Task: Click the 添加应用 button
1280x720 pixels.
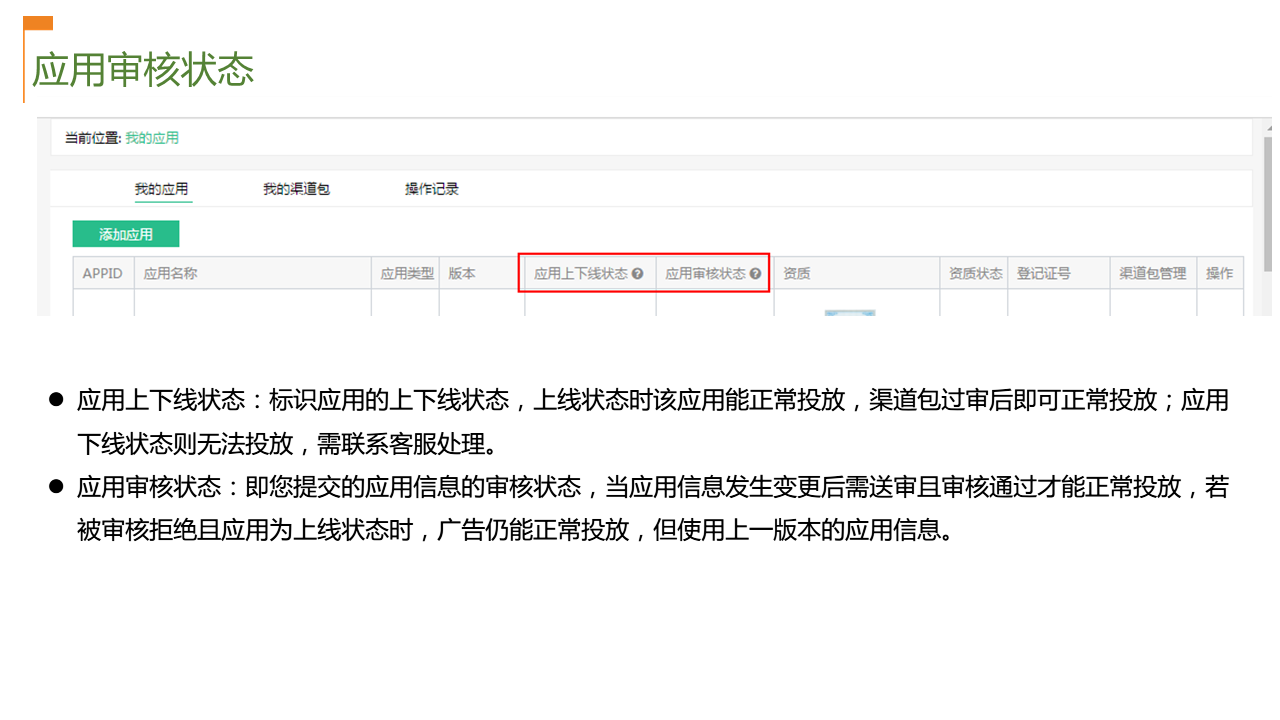Action: click(x=126, y=234)
